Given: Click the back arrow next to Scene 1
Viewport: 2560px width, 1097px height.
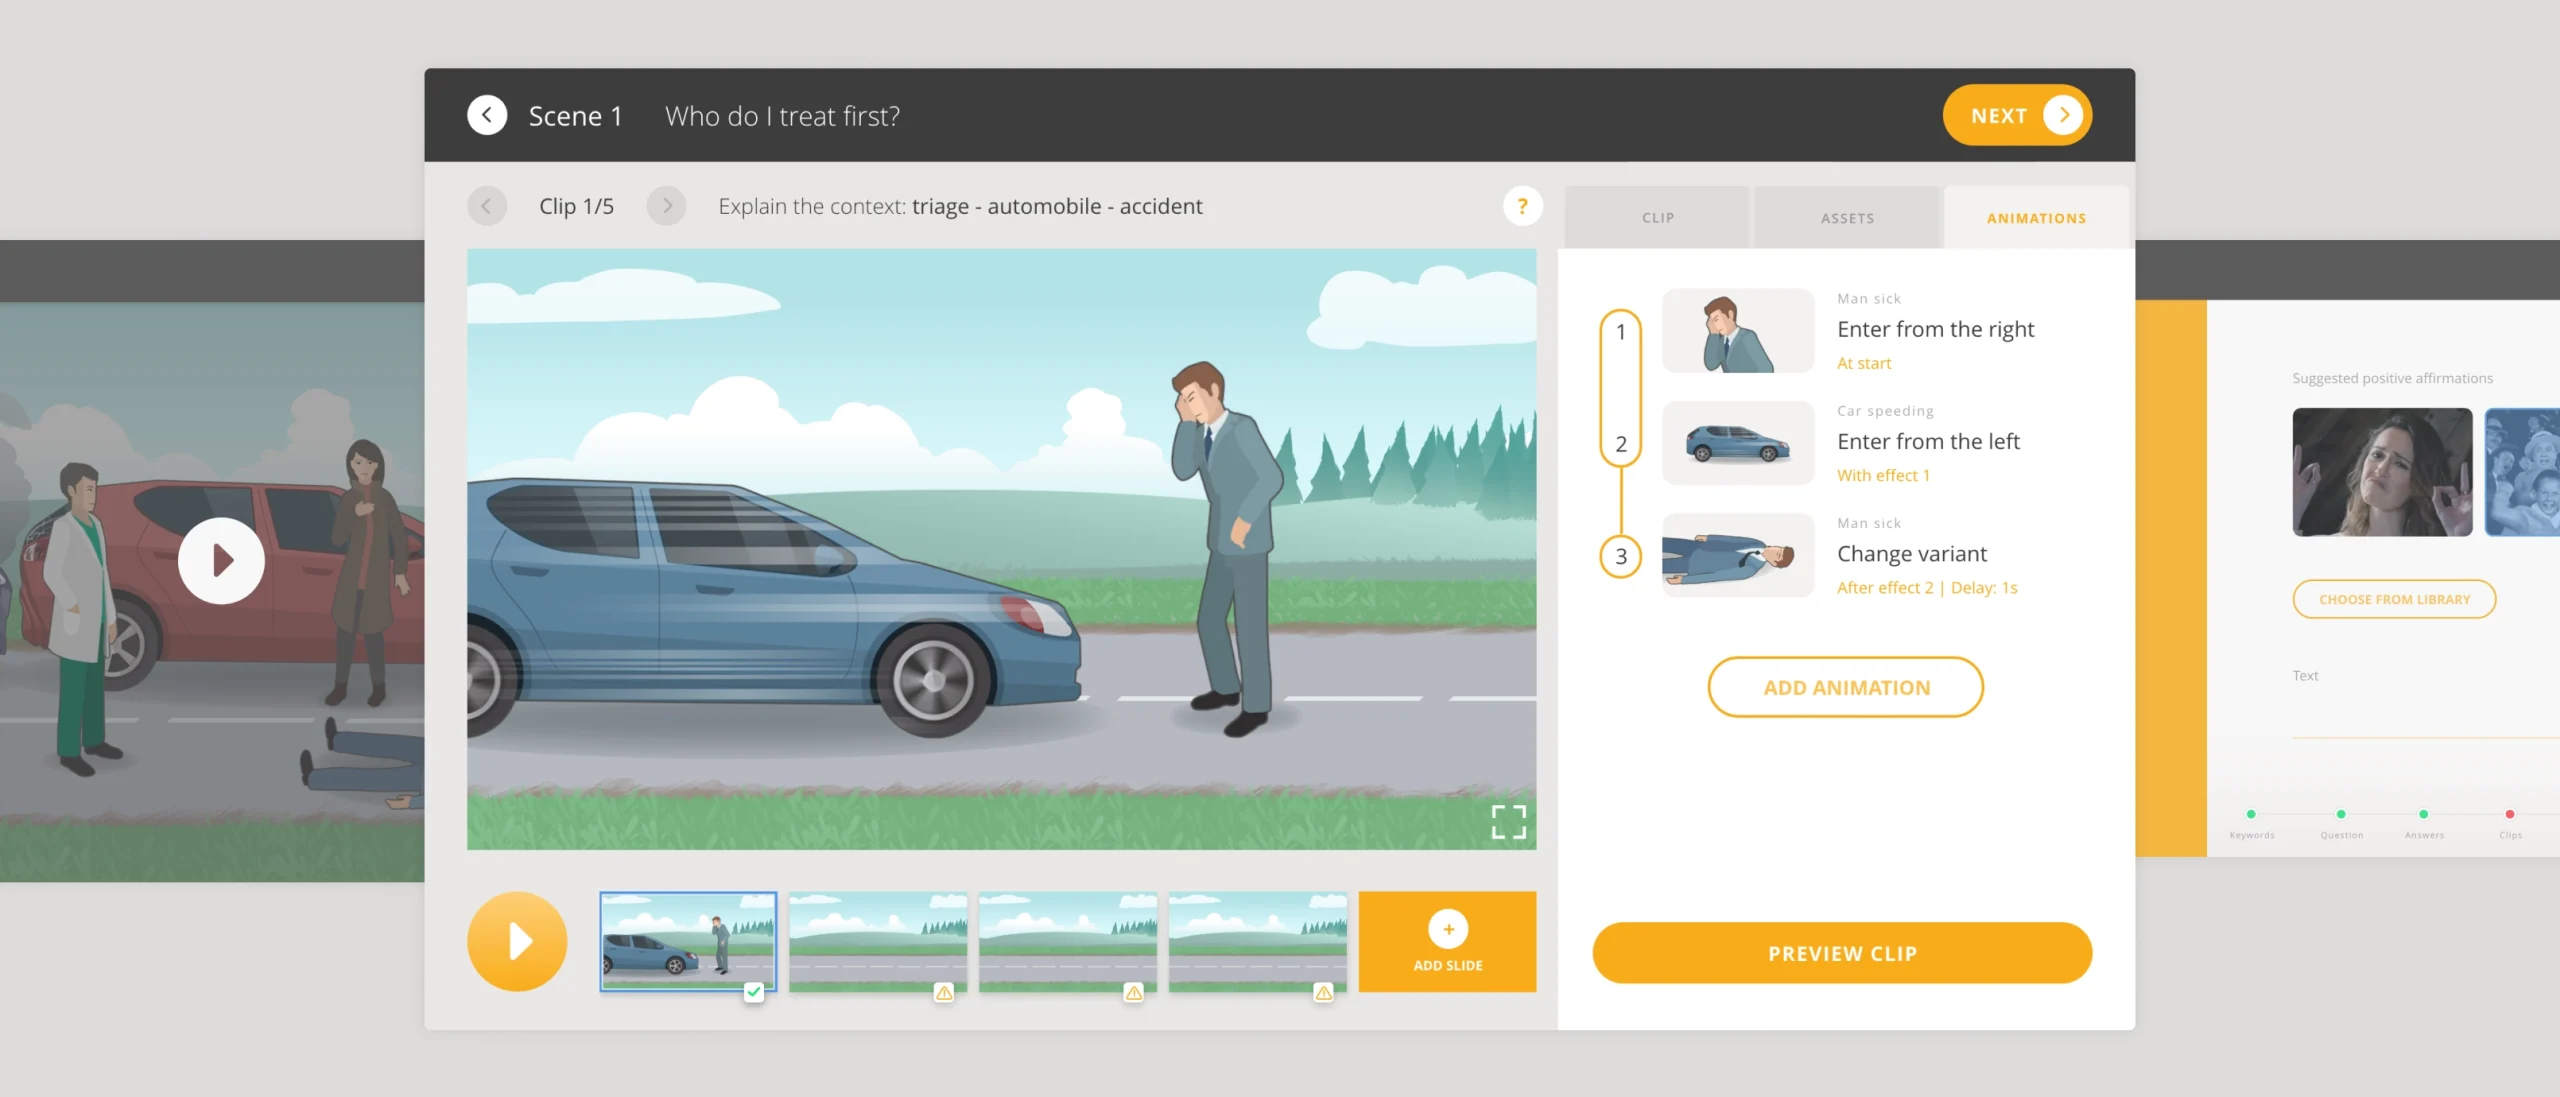Looking at the screenshot, I should coord(487,115).
